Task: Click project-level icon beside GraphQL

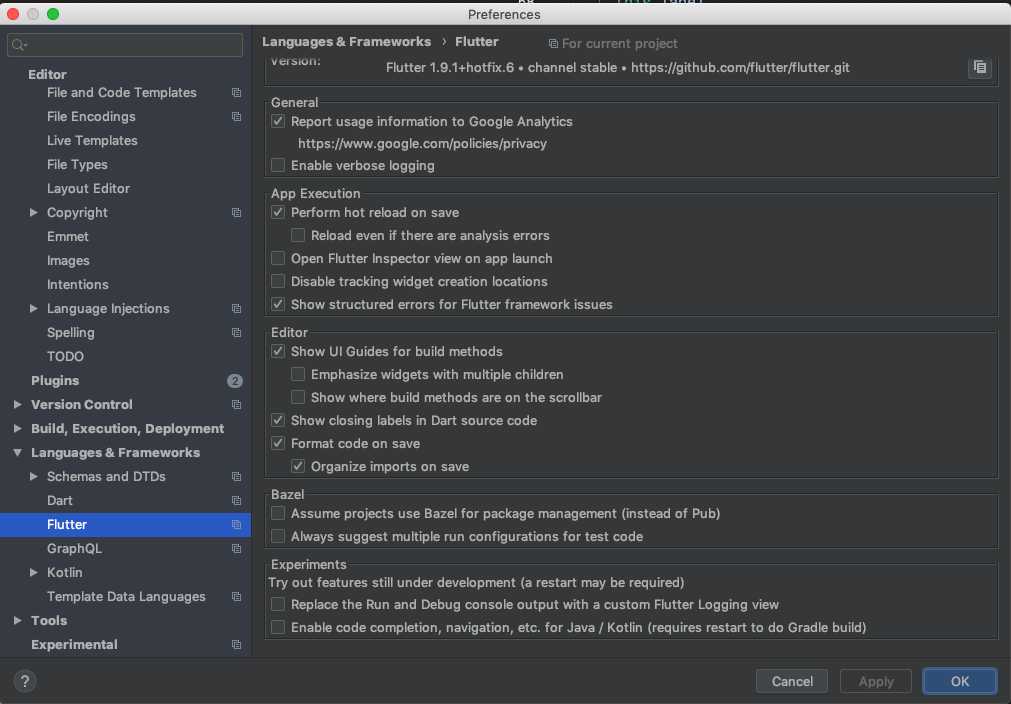Action: coord(236,549)
